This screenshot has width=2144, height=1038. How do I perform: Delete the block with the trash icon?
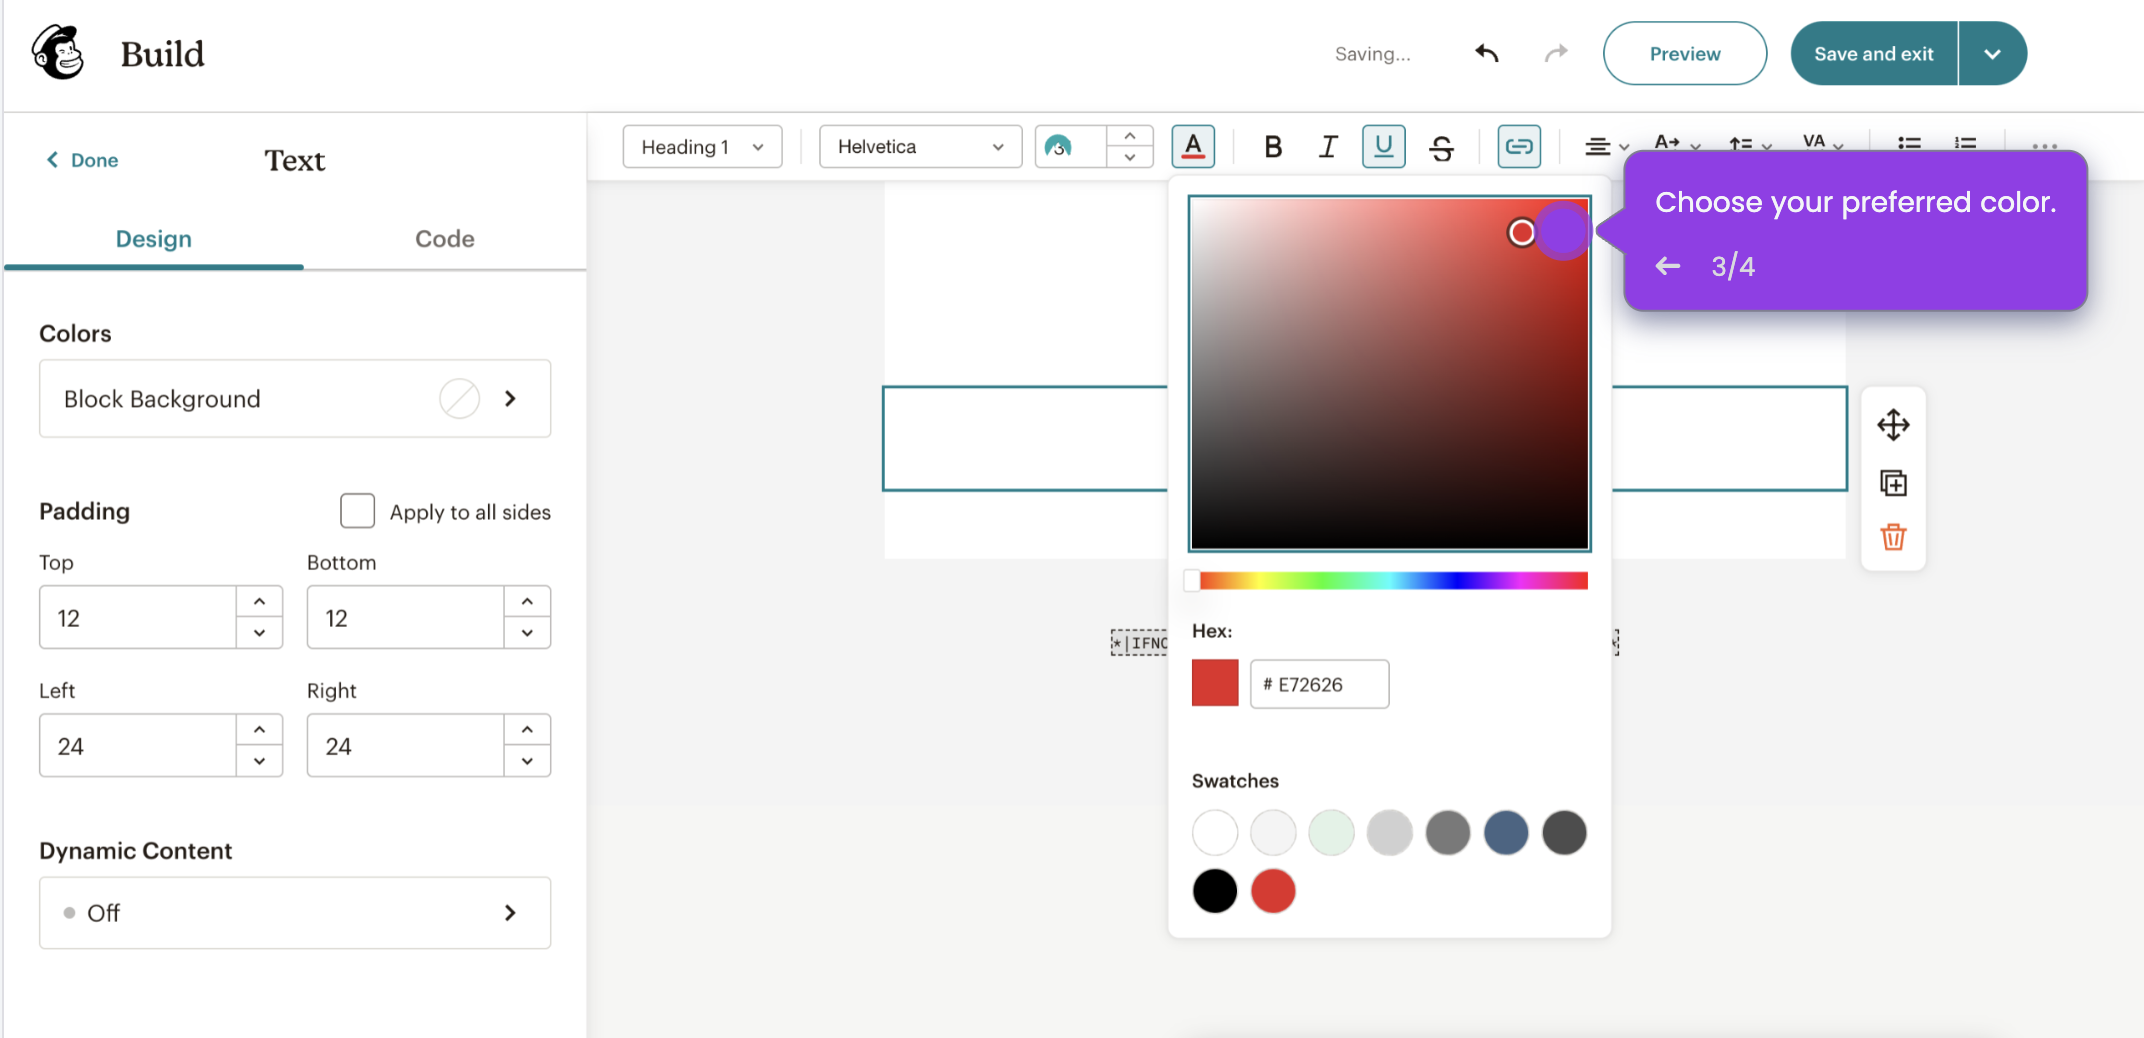tap(1893, 537)
